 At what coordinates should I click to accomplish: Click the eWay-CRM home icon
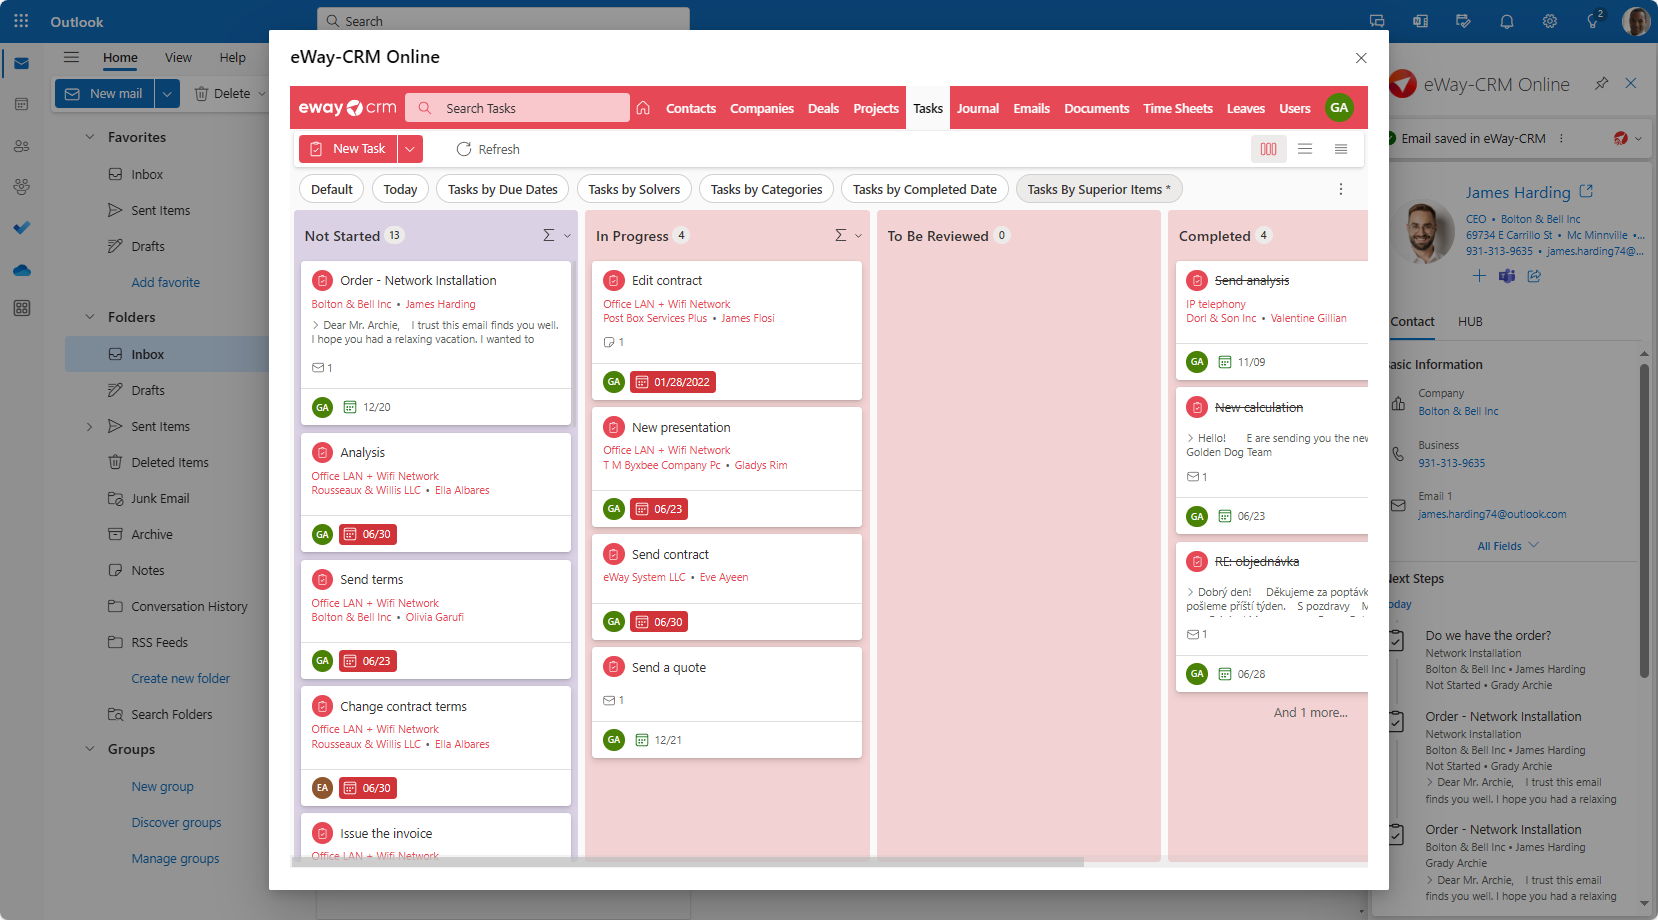pos(643,108)
